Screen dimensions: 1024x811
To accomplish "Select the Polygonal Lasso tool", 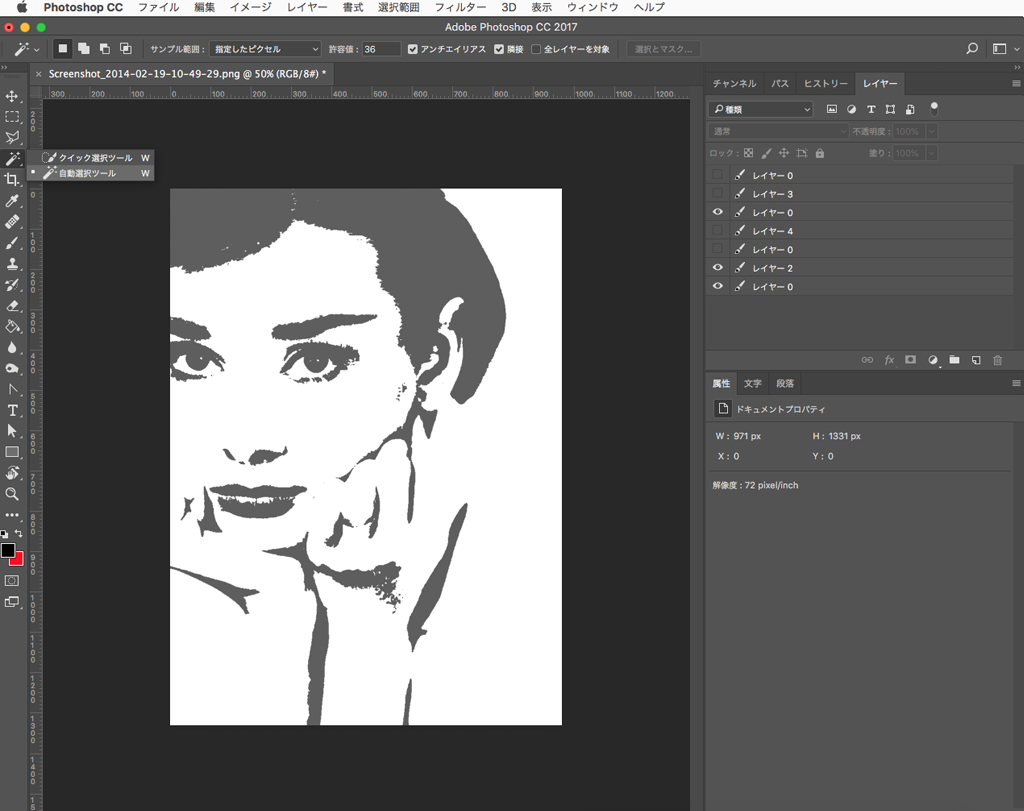I will (x=12, y=138).
